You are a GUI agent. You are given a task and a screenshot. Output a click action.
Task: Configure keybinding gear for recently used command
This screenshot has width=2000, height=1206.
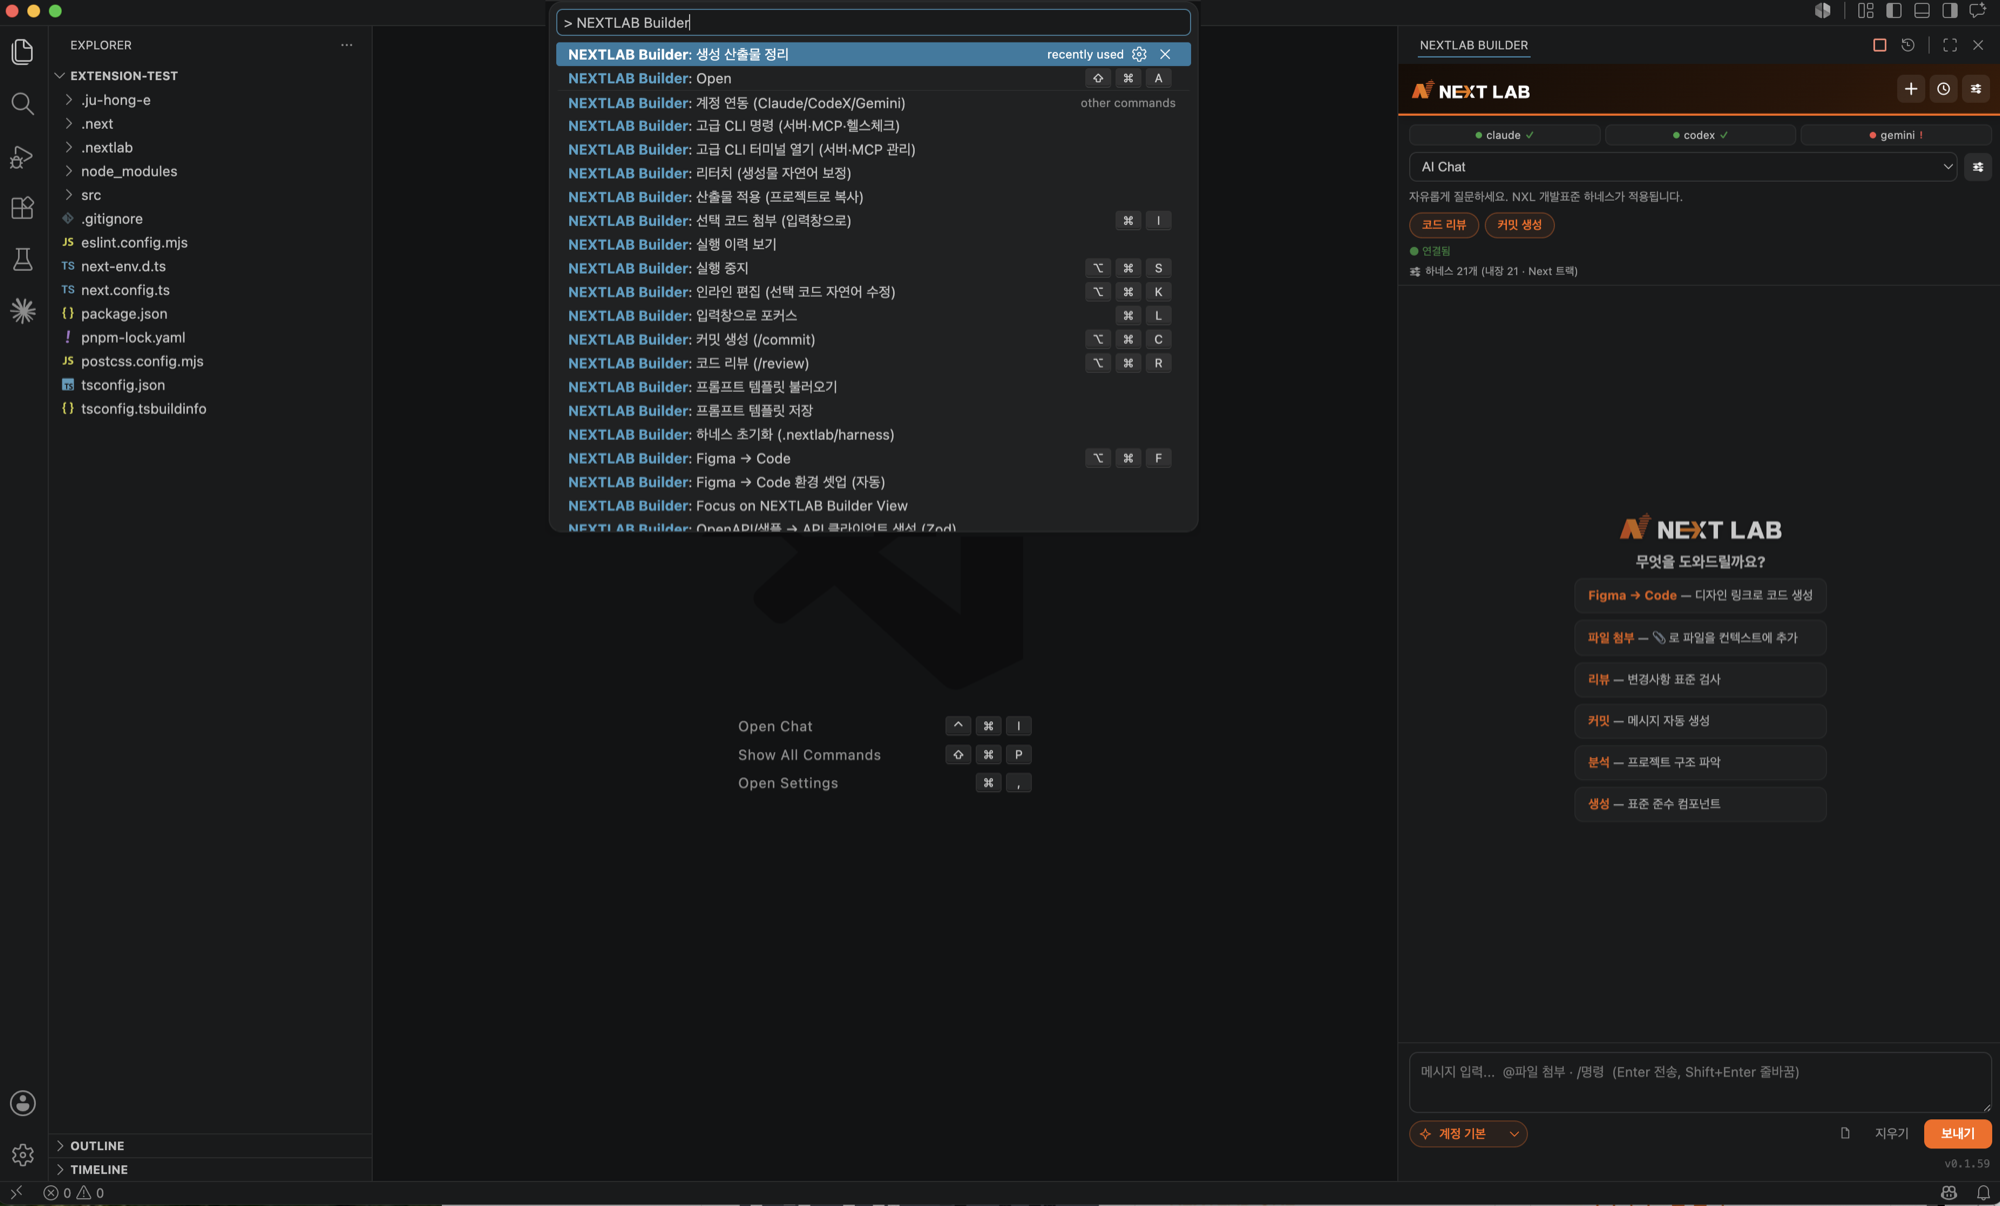pos(1139,54)
